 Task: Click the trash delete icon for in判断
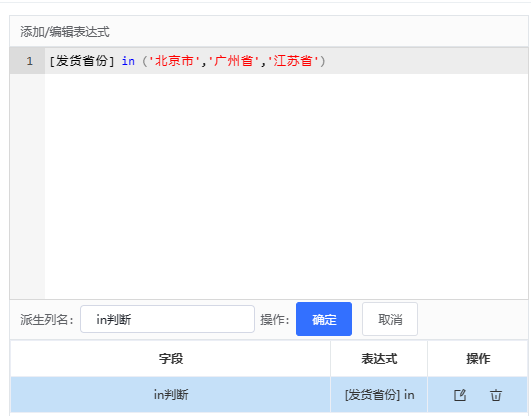point(496,395)
